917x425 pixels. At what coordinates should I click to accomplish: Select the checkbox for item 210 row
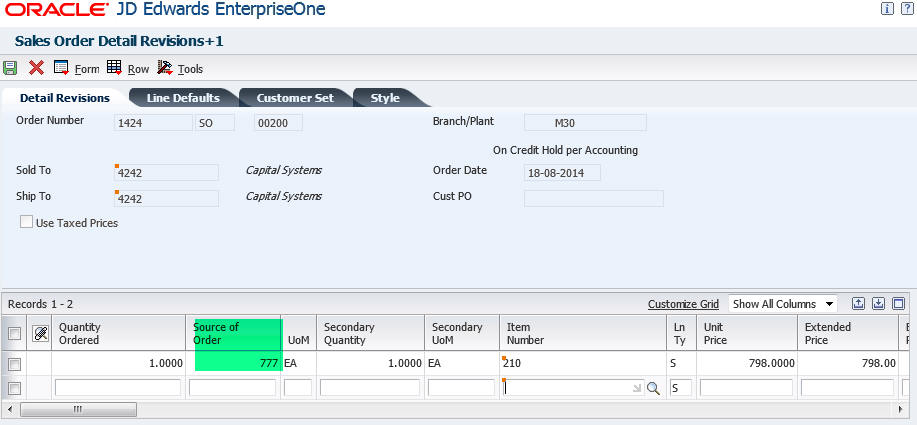(x=15, y=364)
